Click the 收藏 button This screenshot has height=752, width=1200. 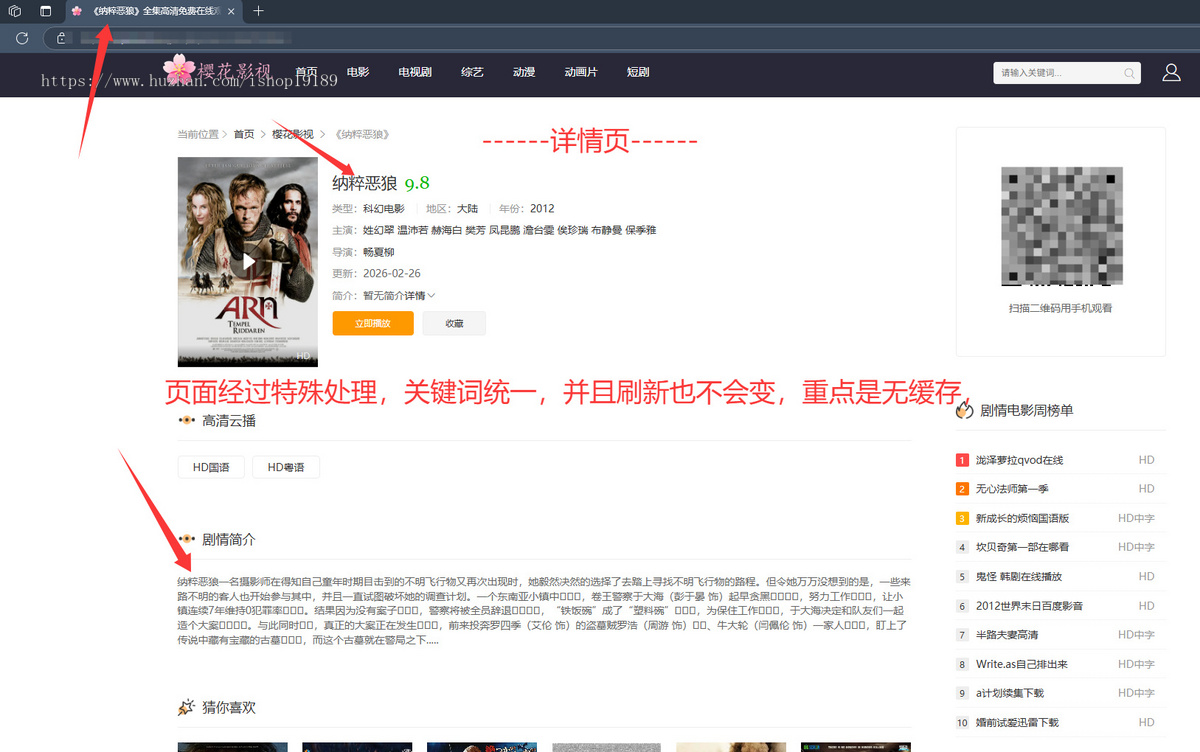[x=454, y=323]
